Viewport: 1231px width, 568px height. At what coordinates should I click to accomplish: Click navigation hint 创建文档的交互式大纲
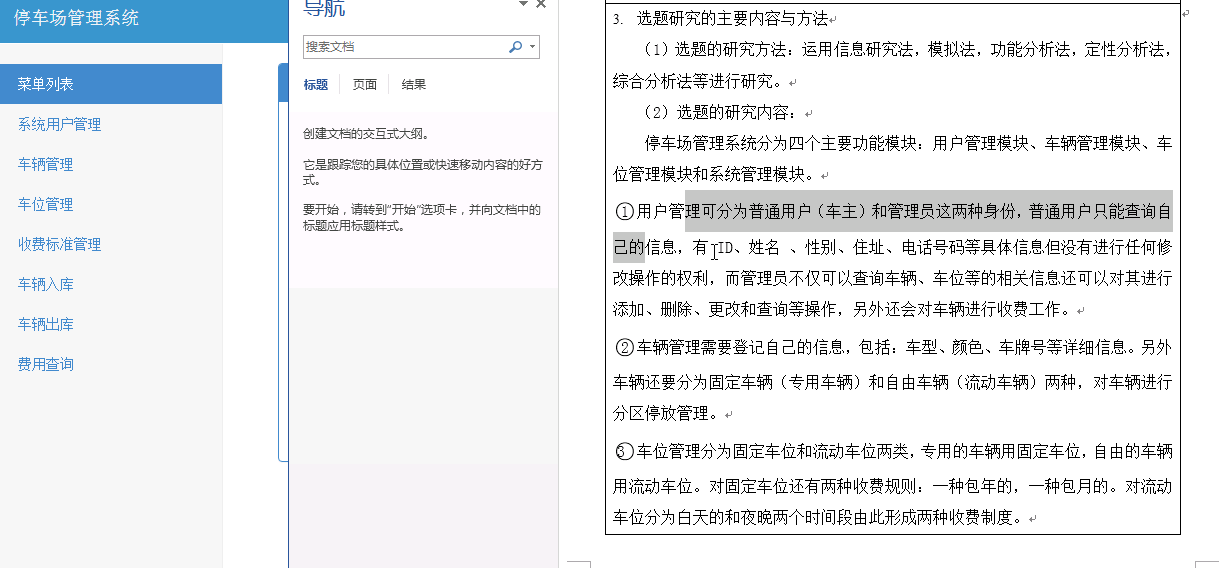(367, 134)
